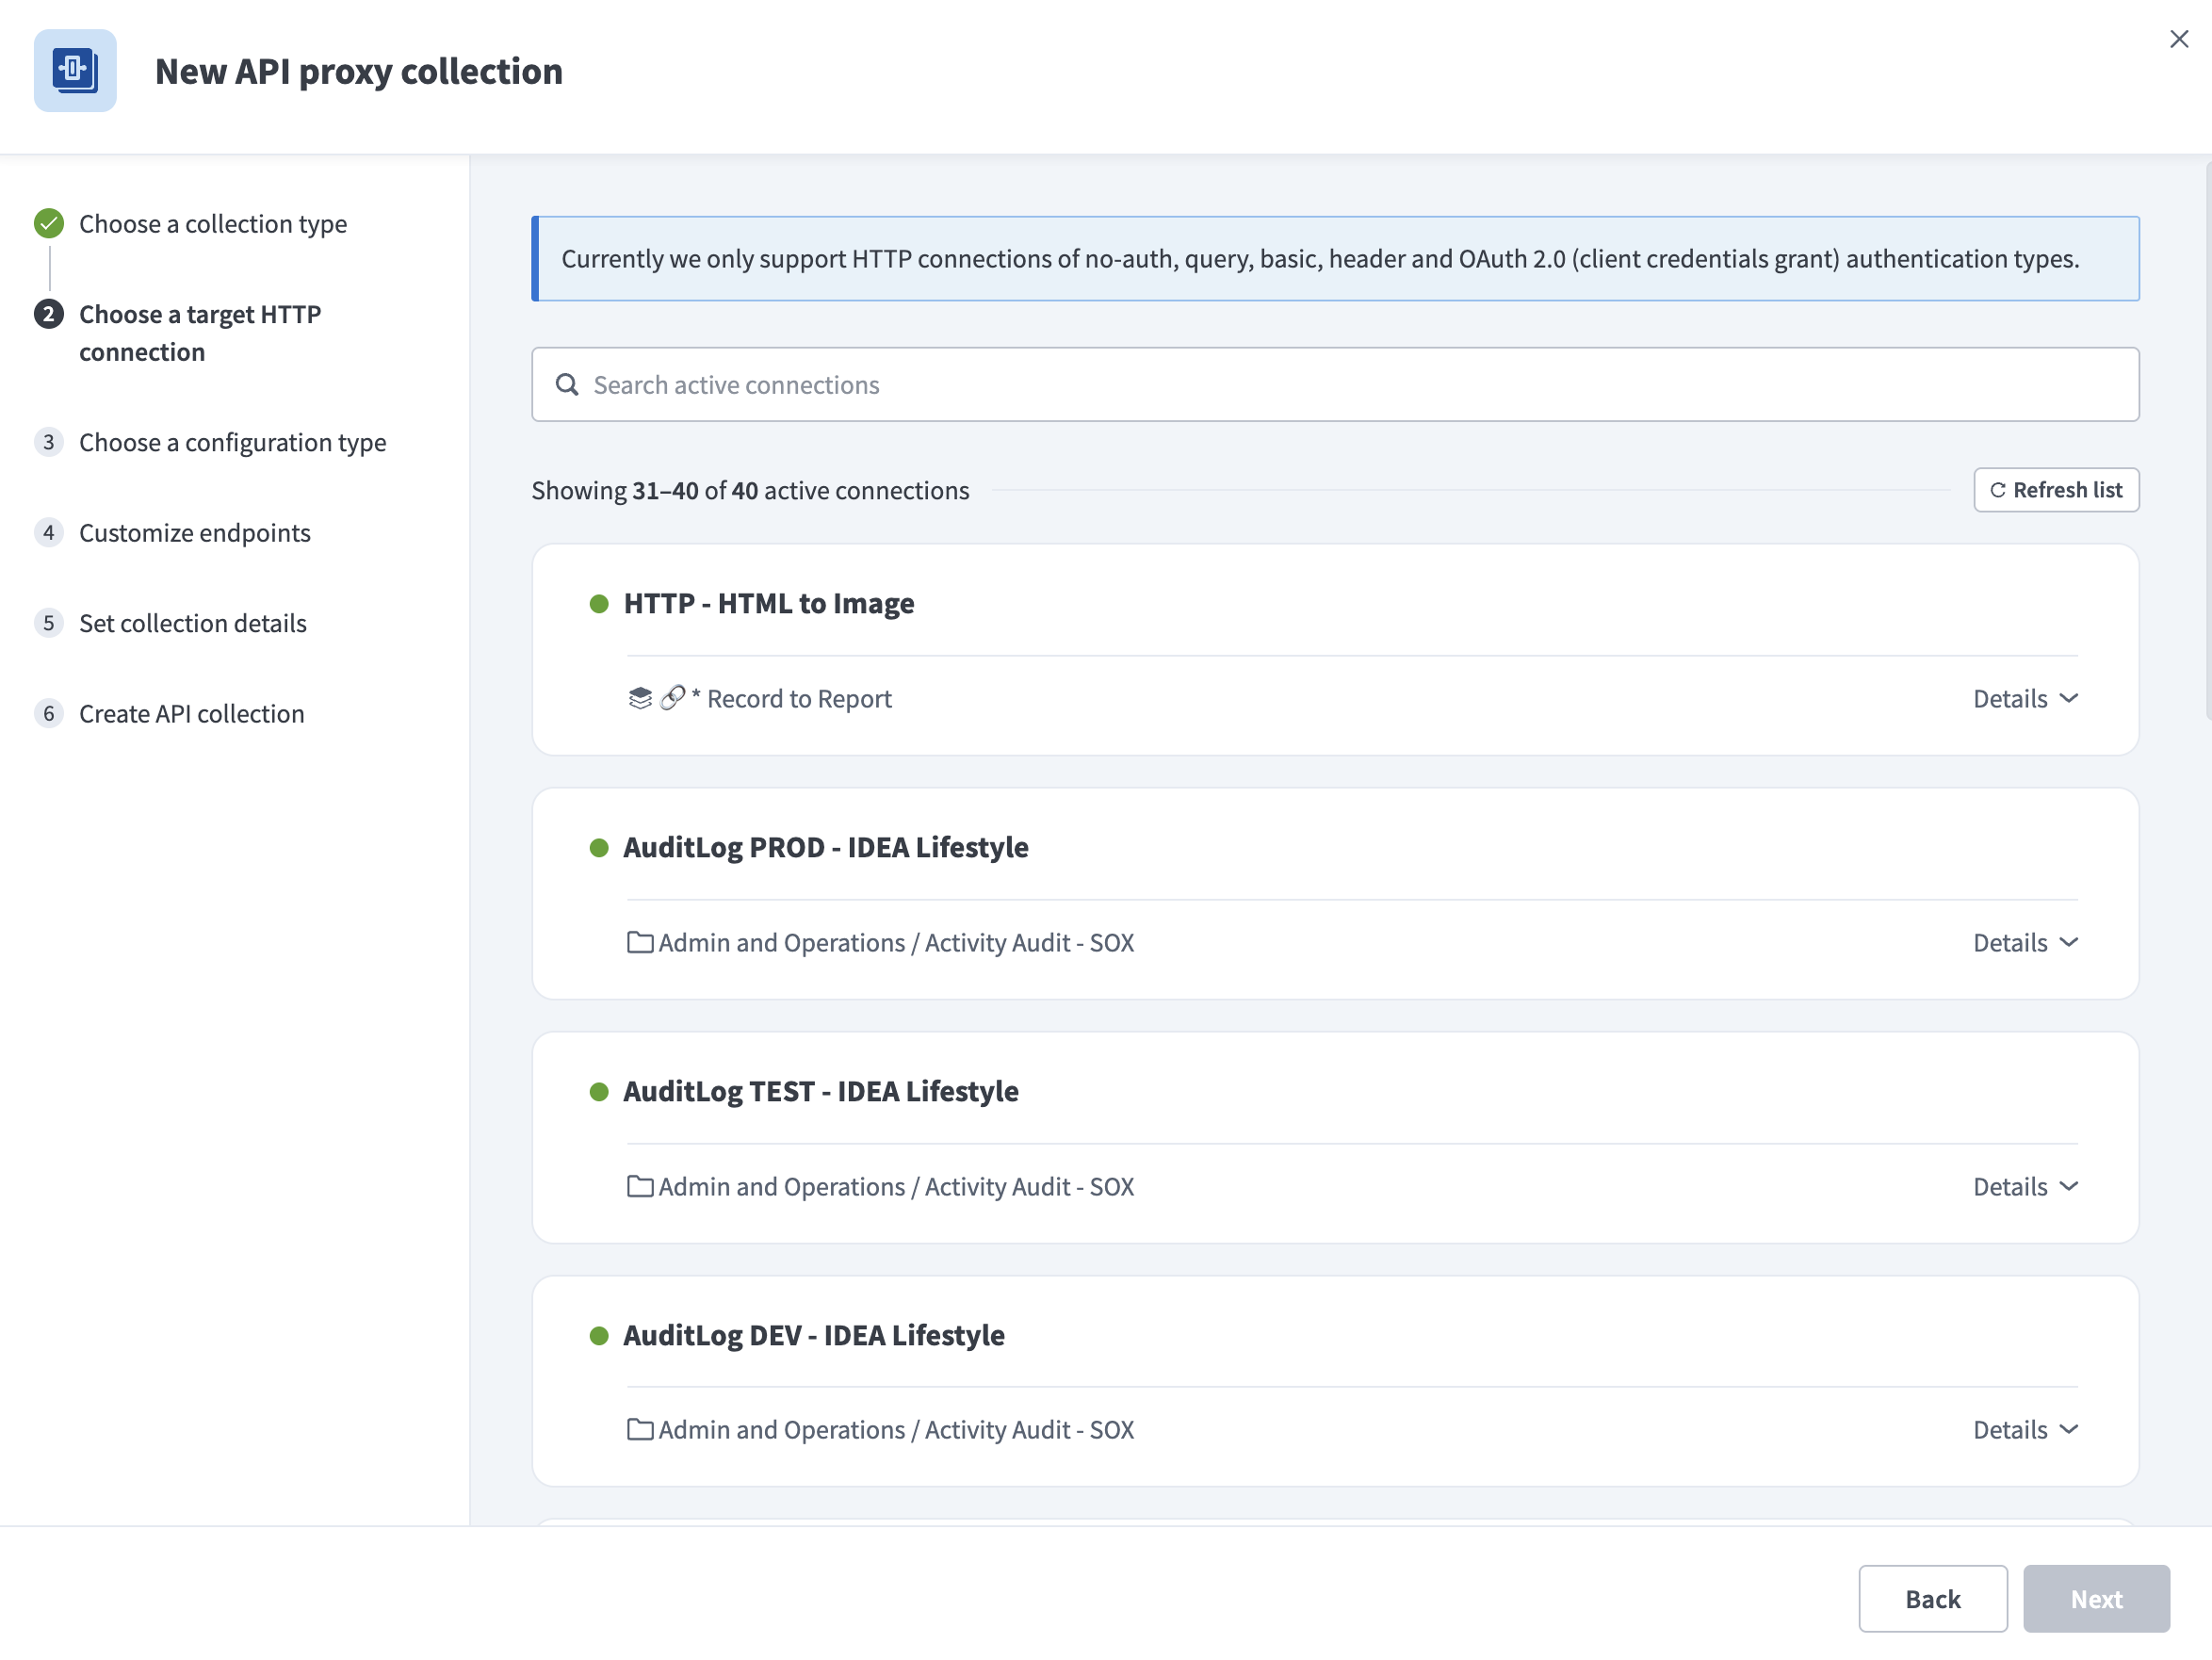Image resolution: width=2212 pixels, height=1660 pixels.
Task: Click the Search active connections field
Action: (x=1100, y=384)
